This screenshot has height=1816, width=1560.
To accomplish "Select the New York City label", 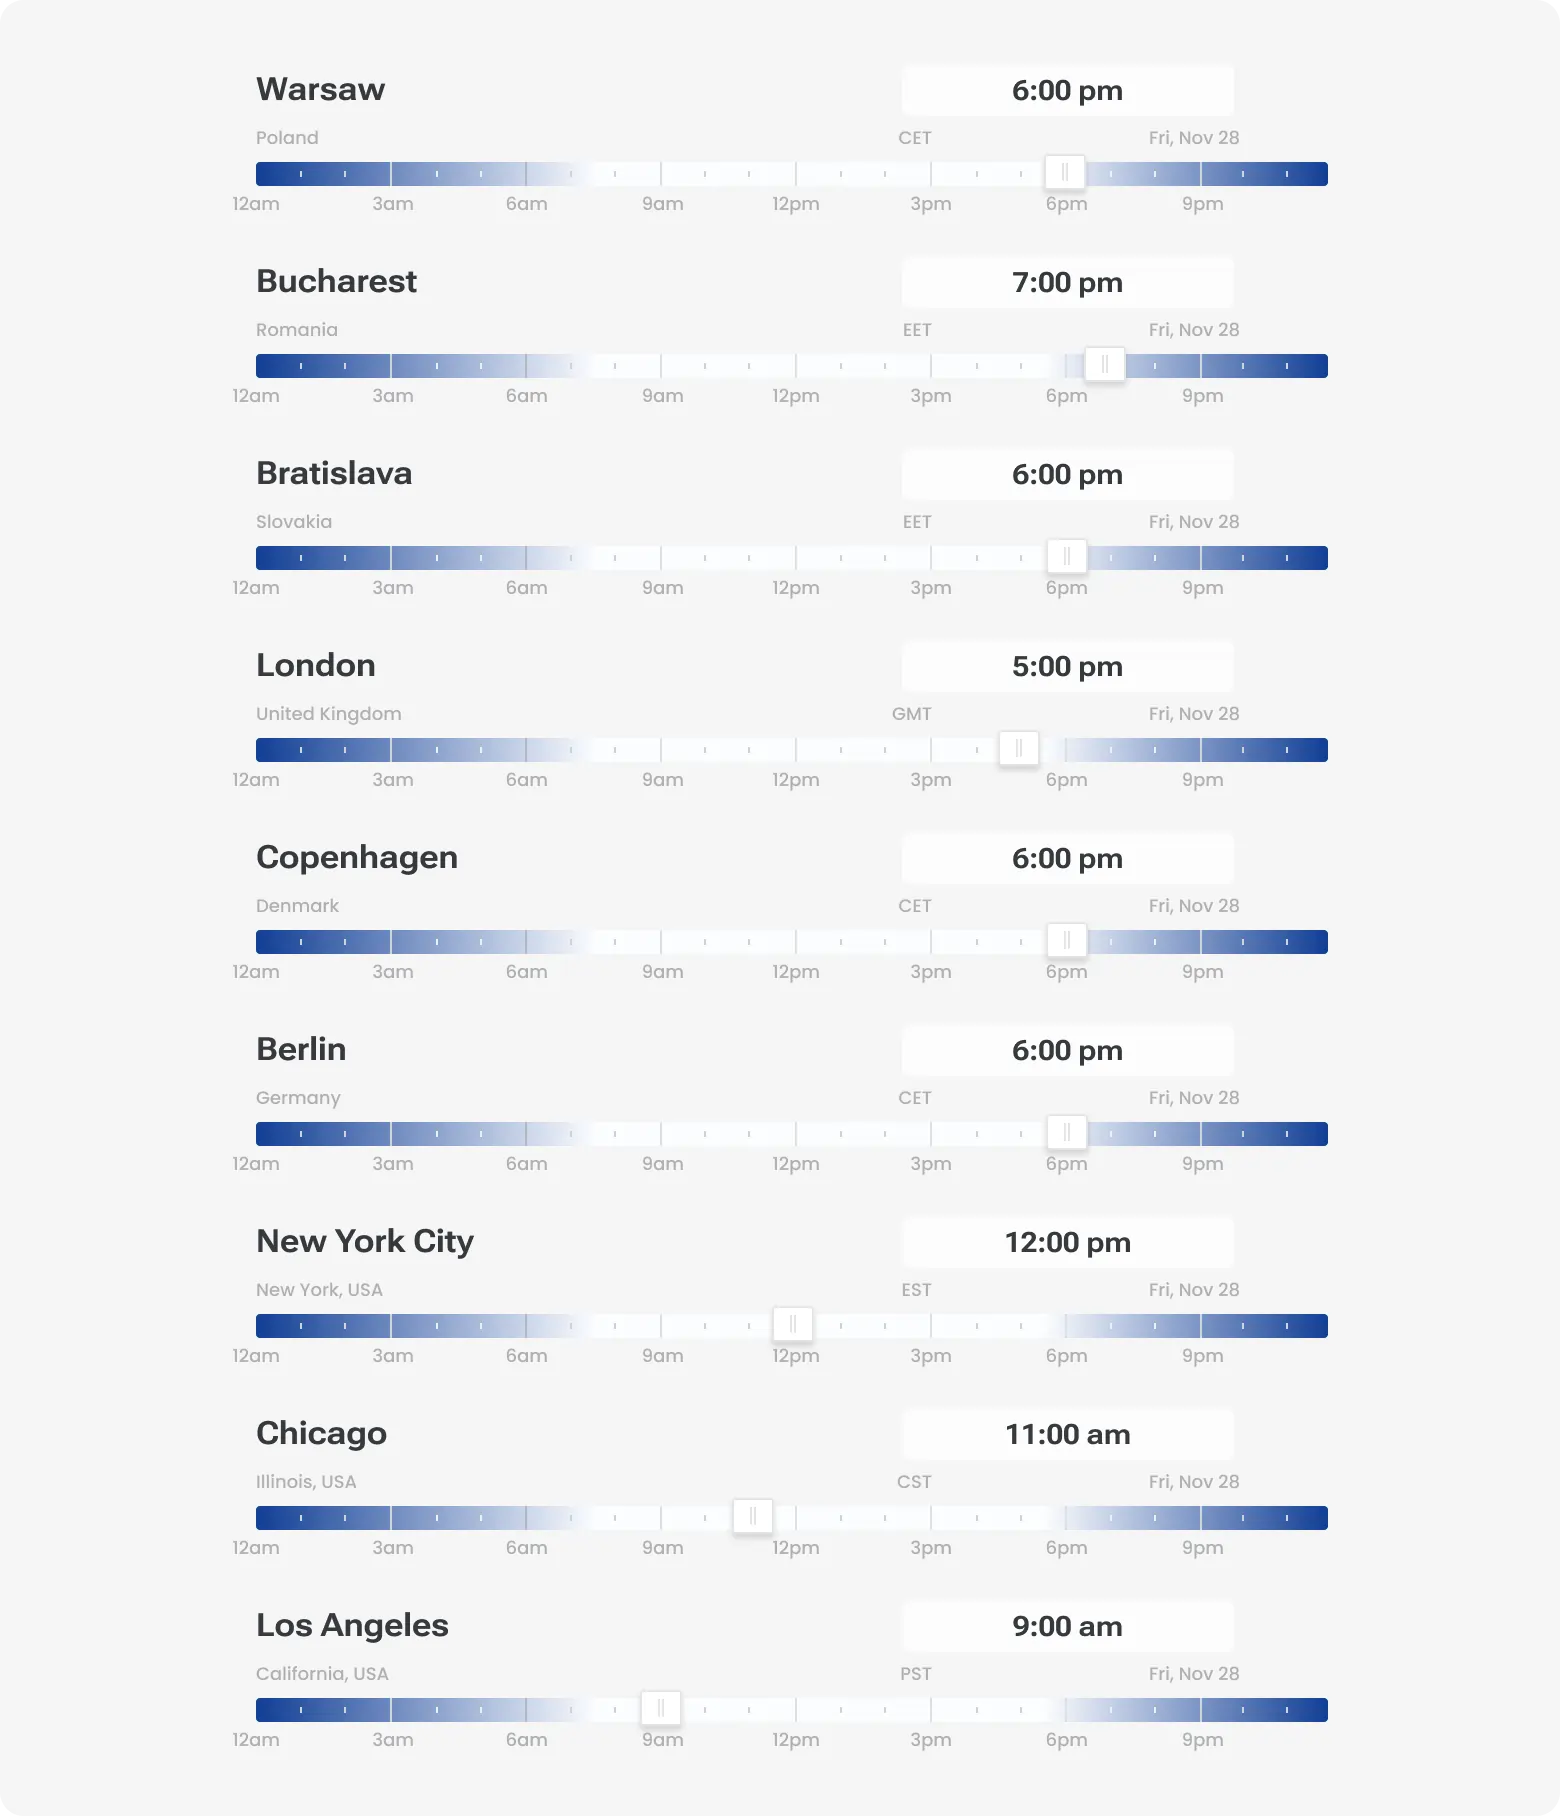I will tap(365, 1241).
